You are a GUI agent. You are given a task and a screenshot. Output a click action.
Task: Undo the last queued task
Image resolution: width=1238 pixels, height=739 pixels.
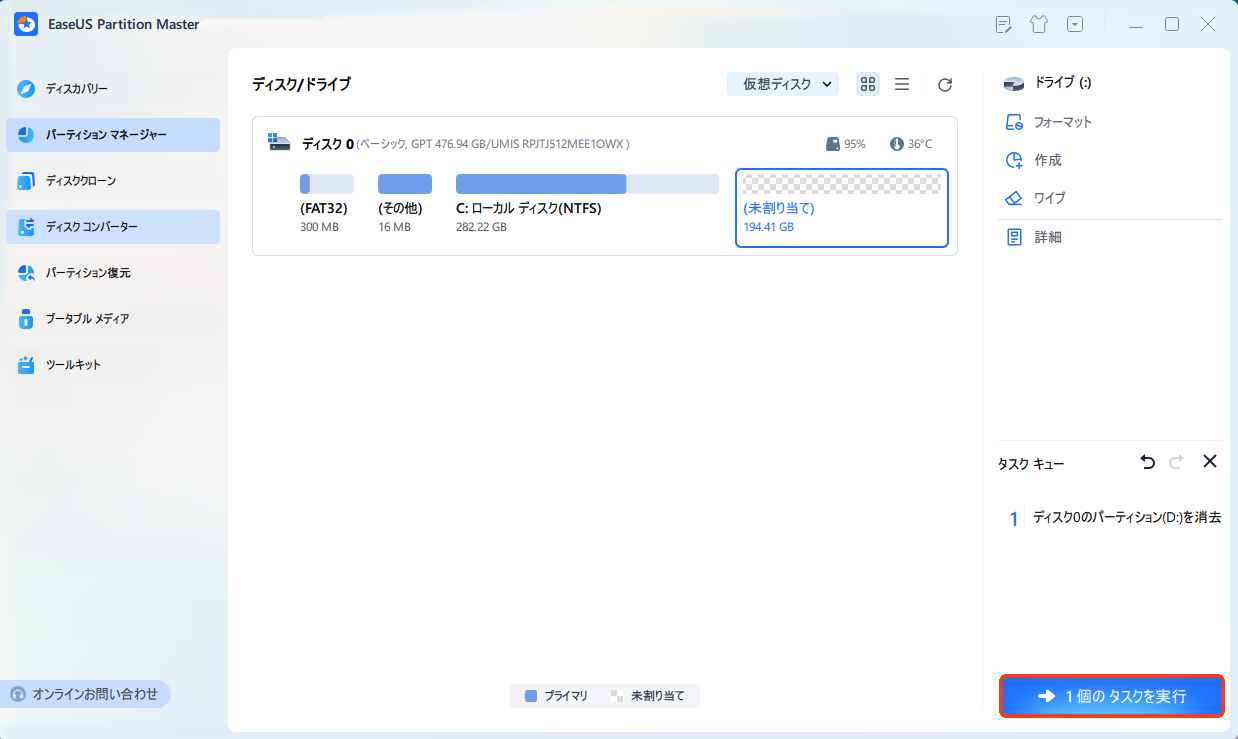[x=1147, y=462]
